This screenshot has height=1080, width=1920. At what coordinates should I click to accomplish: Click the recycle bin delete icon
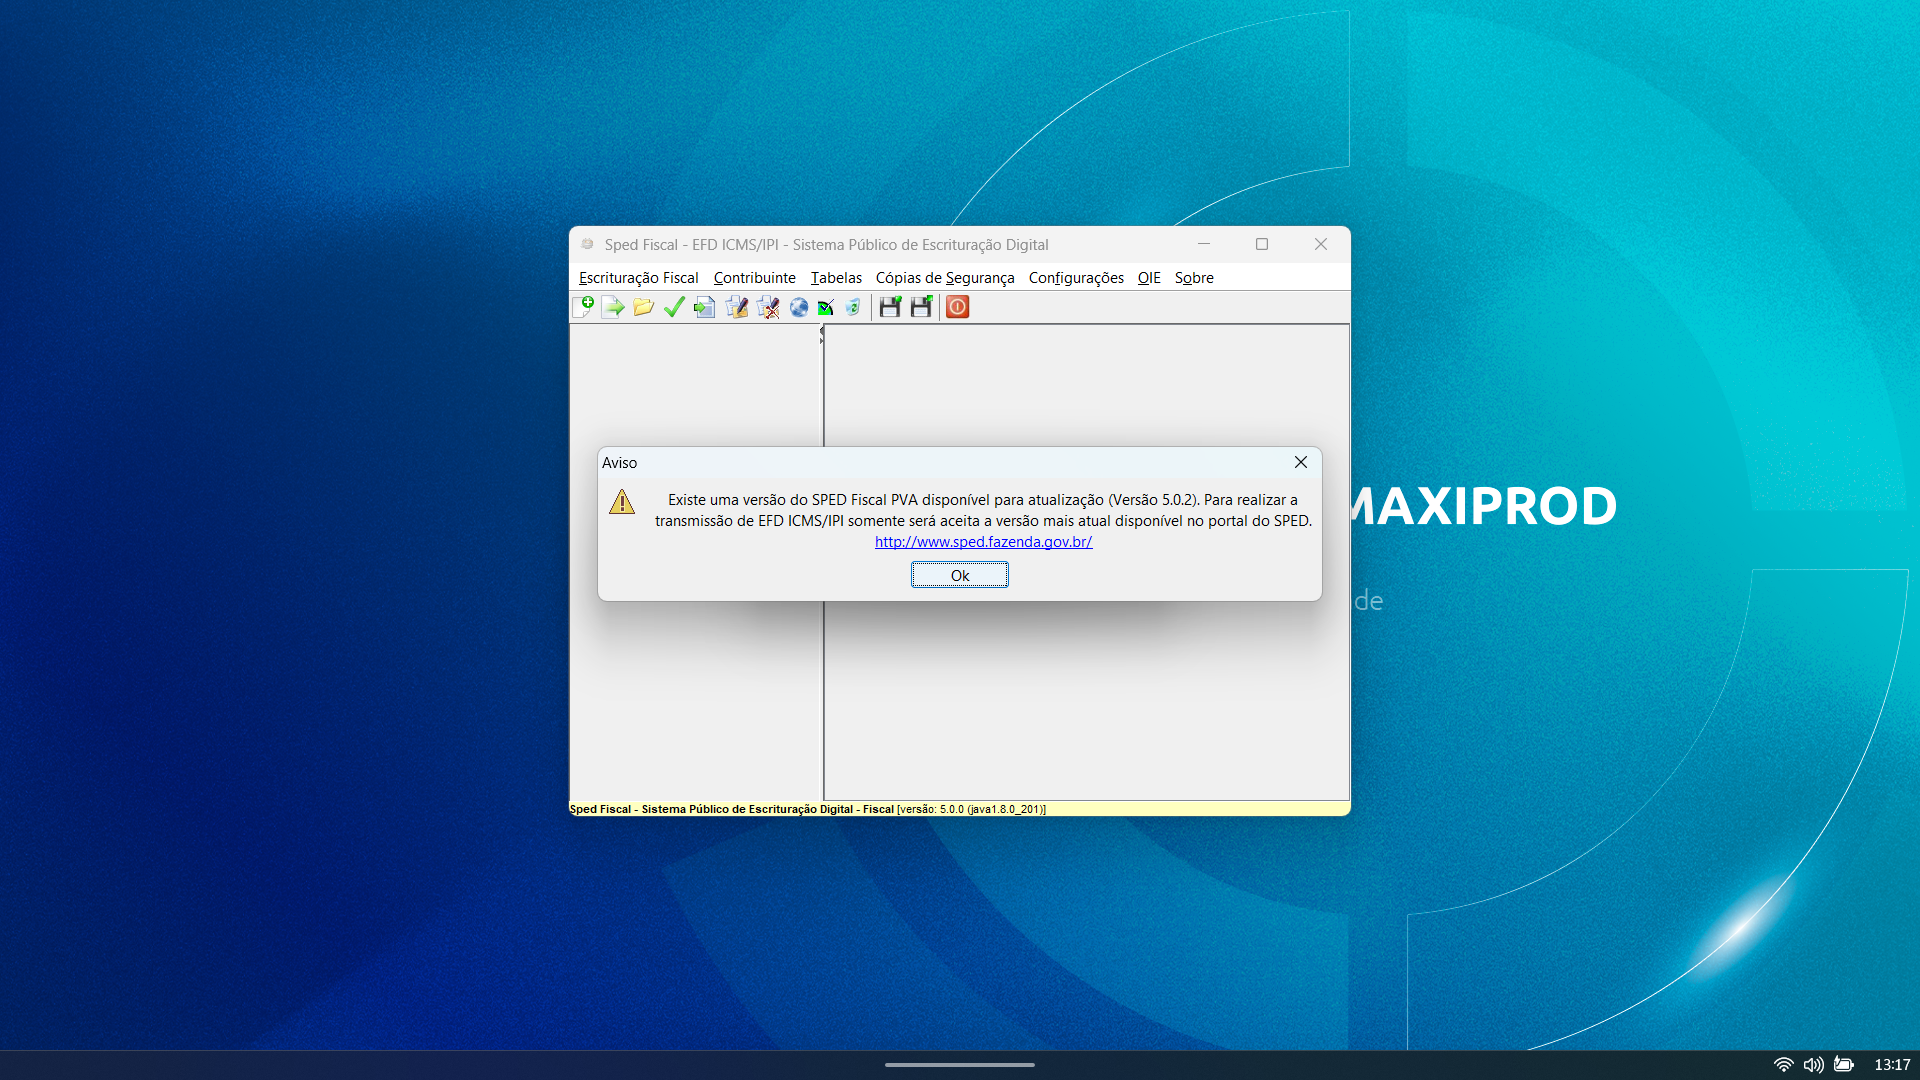(x=853, y=307)
